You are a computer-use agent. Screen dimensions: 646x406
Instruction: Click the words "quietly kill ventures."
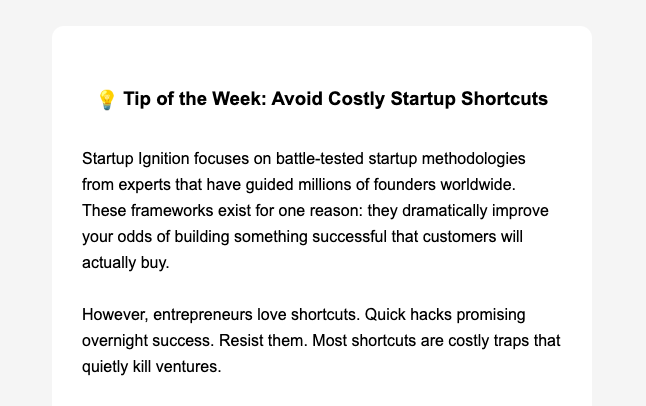151,367
